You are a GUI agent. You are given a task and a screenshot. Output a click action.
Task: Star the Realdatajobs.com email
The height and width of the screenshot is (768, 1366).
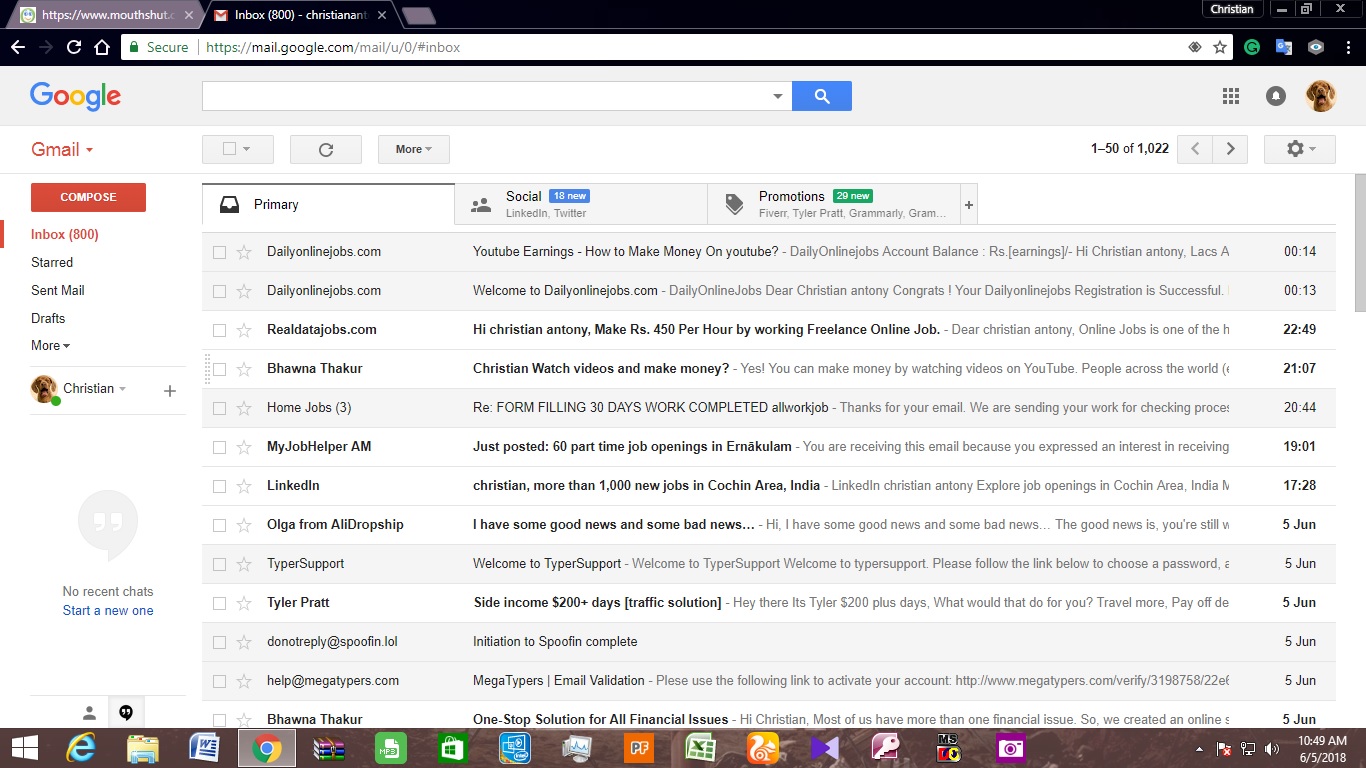click(244, 330)
